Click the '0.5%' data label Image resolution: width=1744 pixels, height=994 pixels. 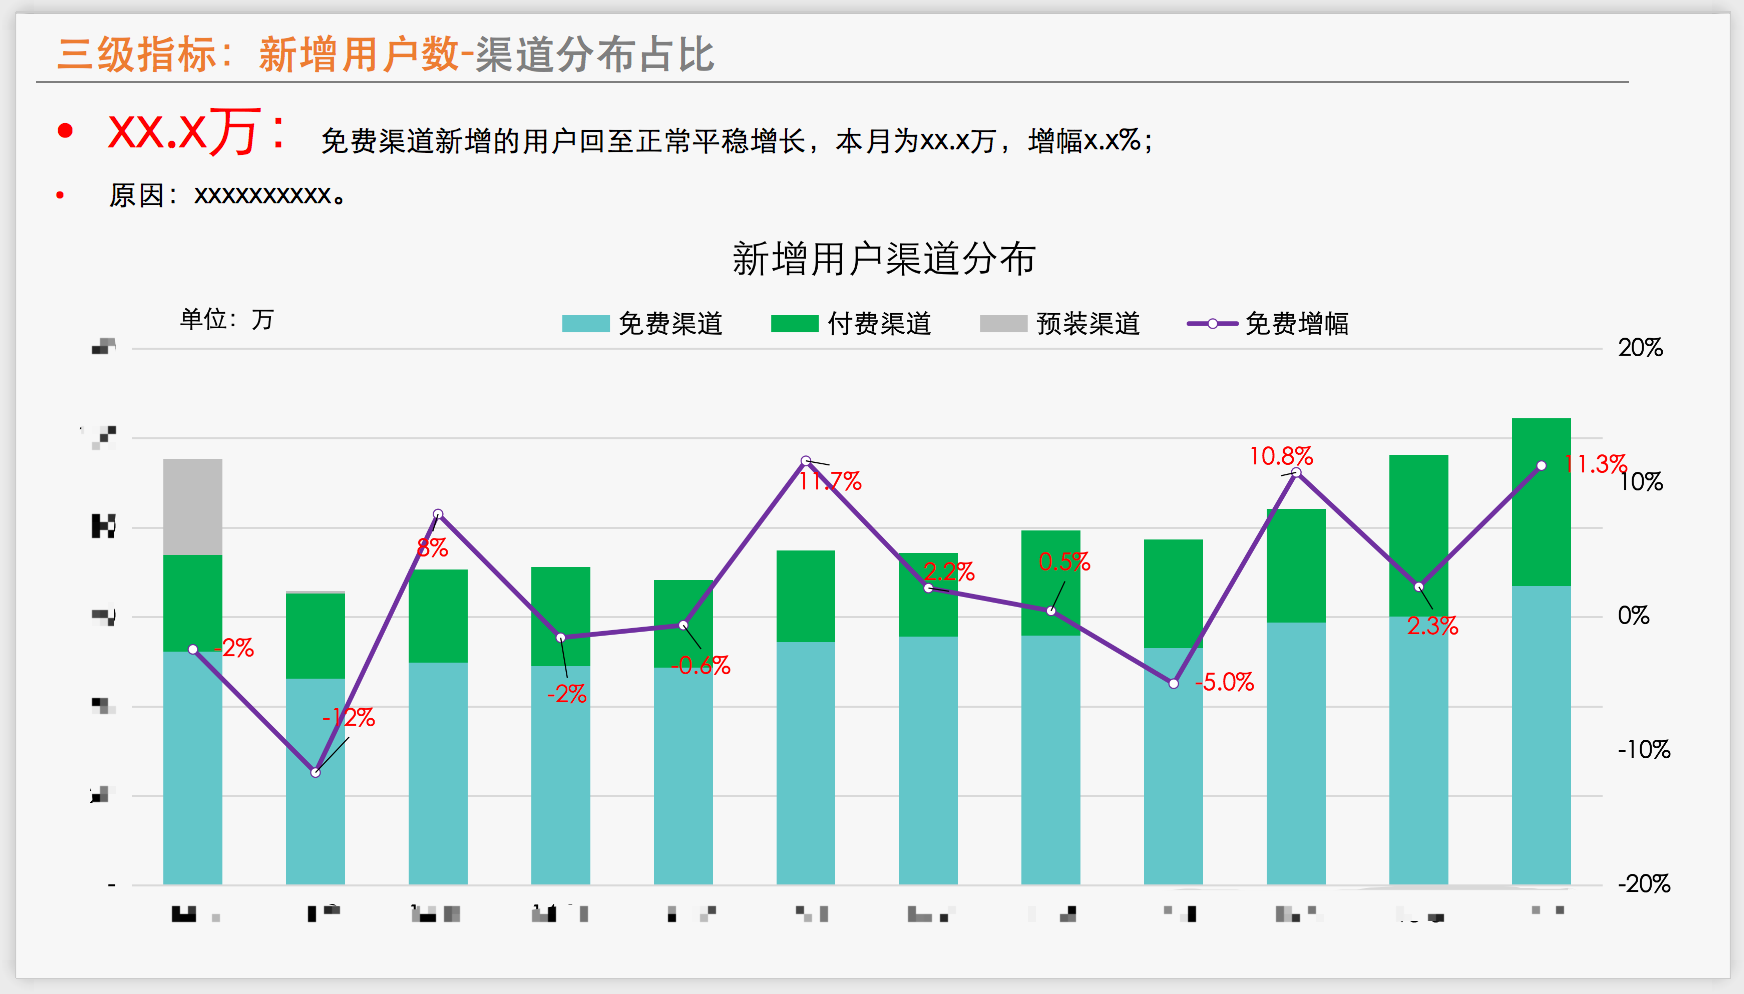1064,562
